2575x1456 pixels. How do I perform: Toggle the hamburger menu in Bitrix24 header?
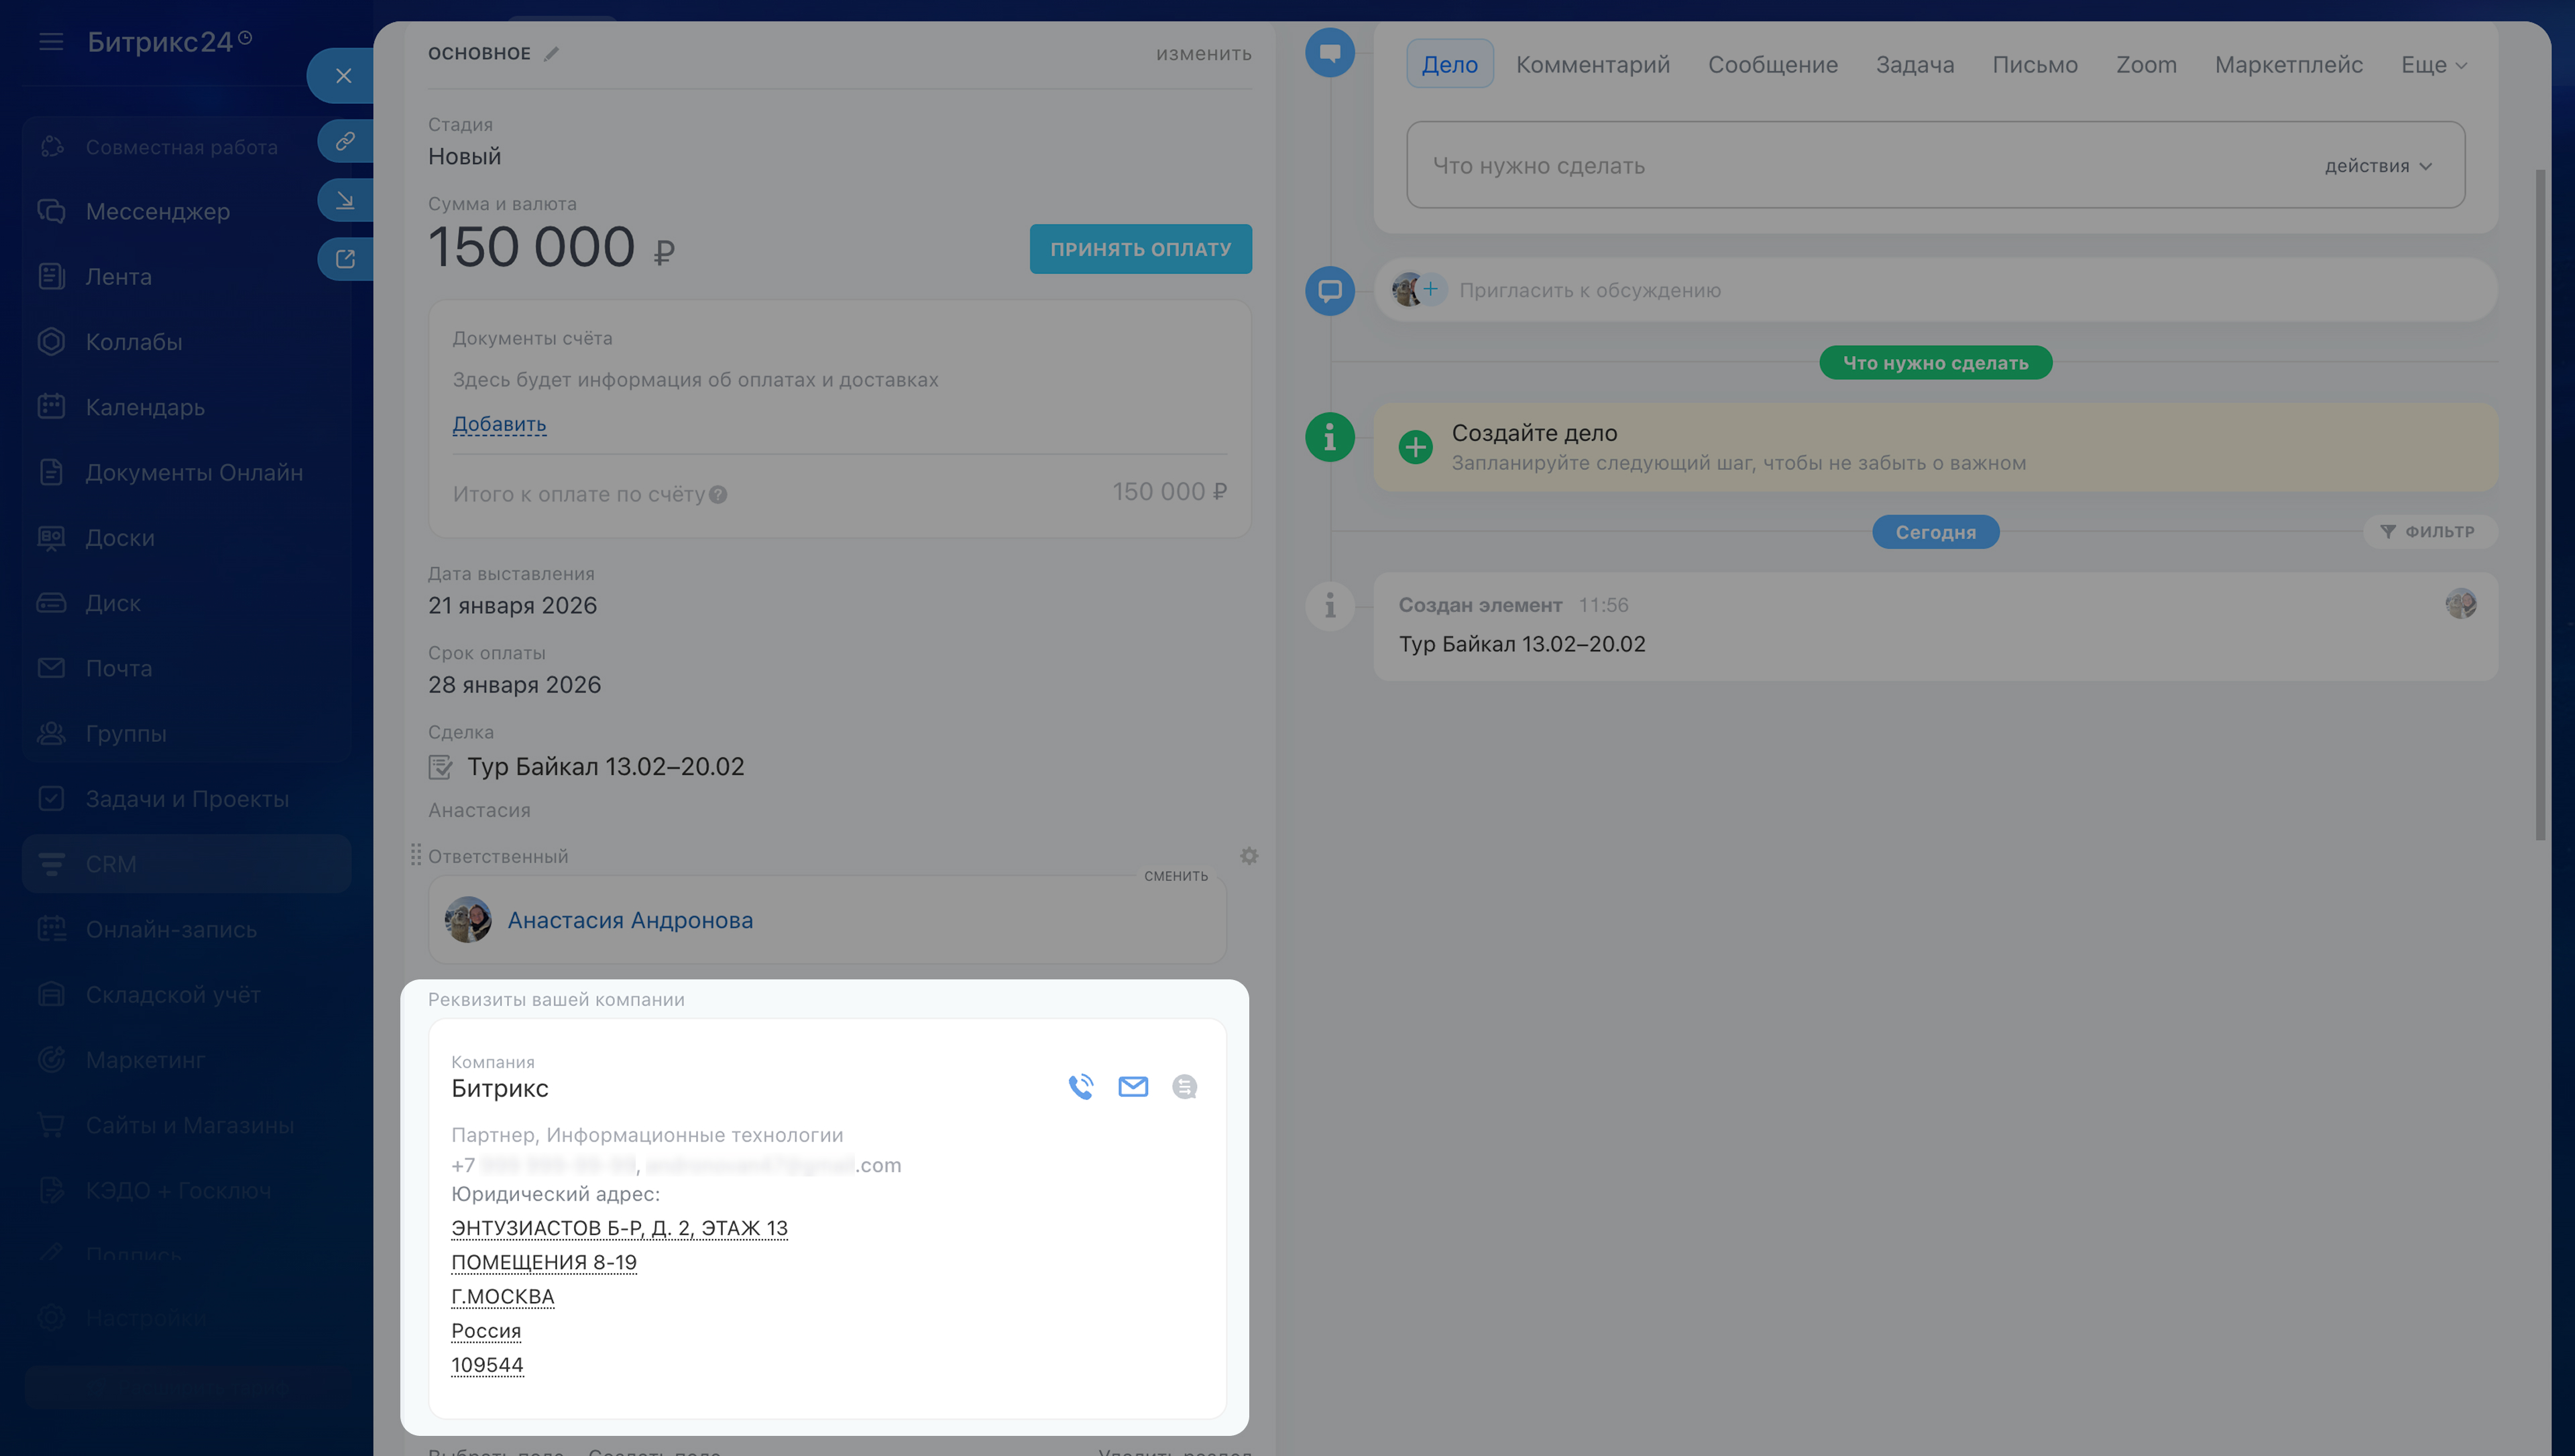[51, 42]
